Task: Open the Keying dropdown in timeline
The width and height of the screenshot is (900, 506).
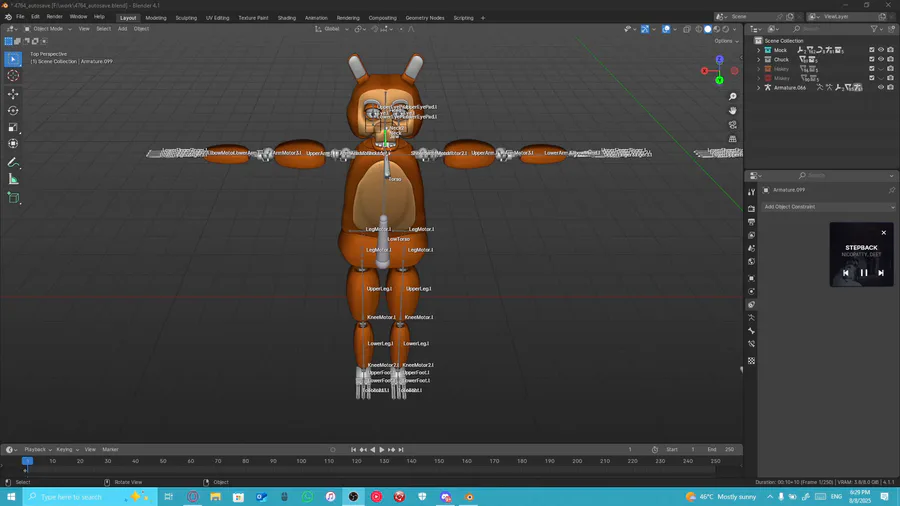Action: pos(67,450)
